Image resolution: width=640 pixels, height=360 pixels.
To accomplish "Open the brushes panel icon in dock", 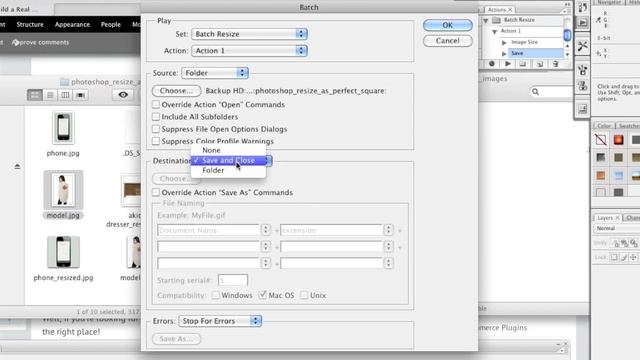I will tap(582, 70).
